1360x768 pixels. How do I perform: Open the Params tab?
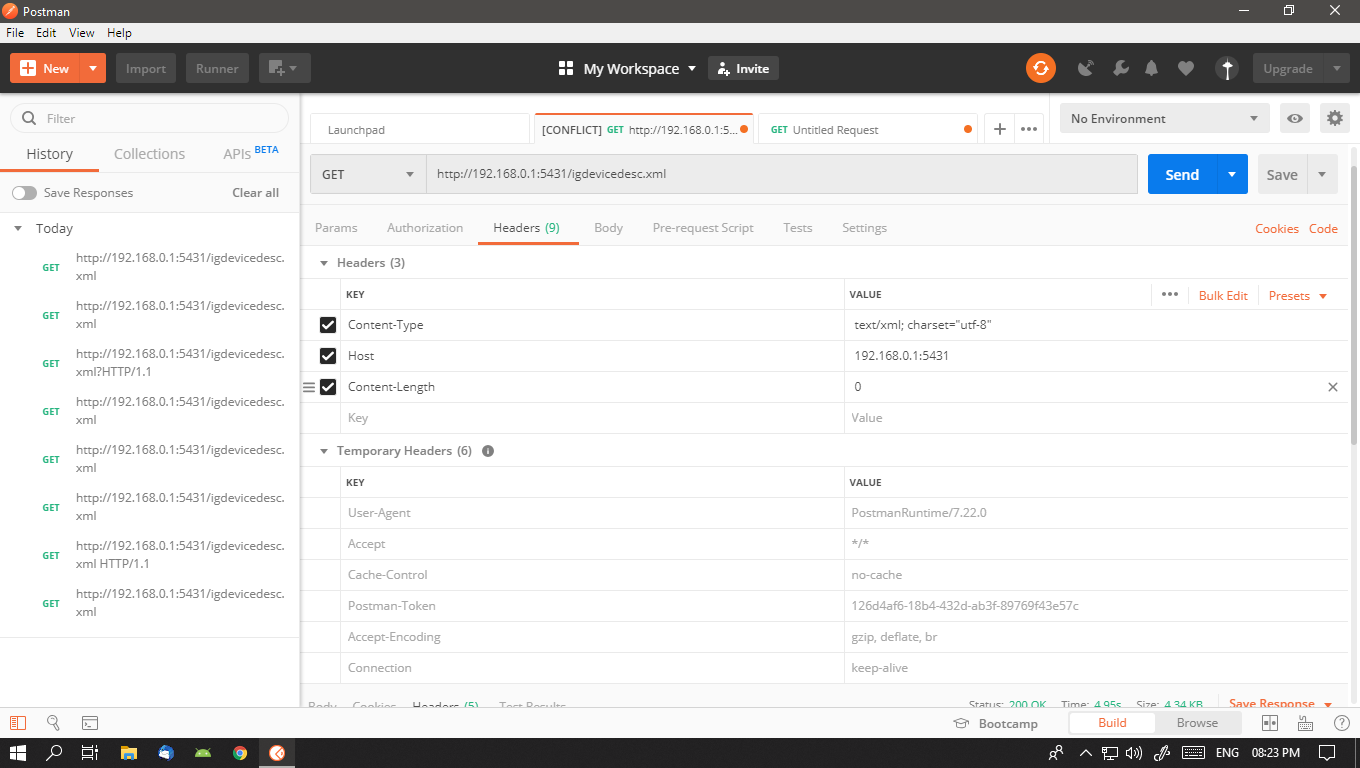click(x=336, y=228)
